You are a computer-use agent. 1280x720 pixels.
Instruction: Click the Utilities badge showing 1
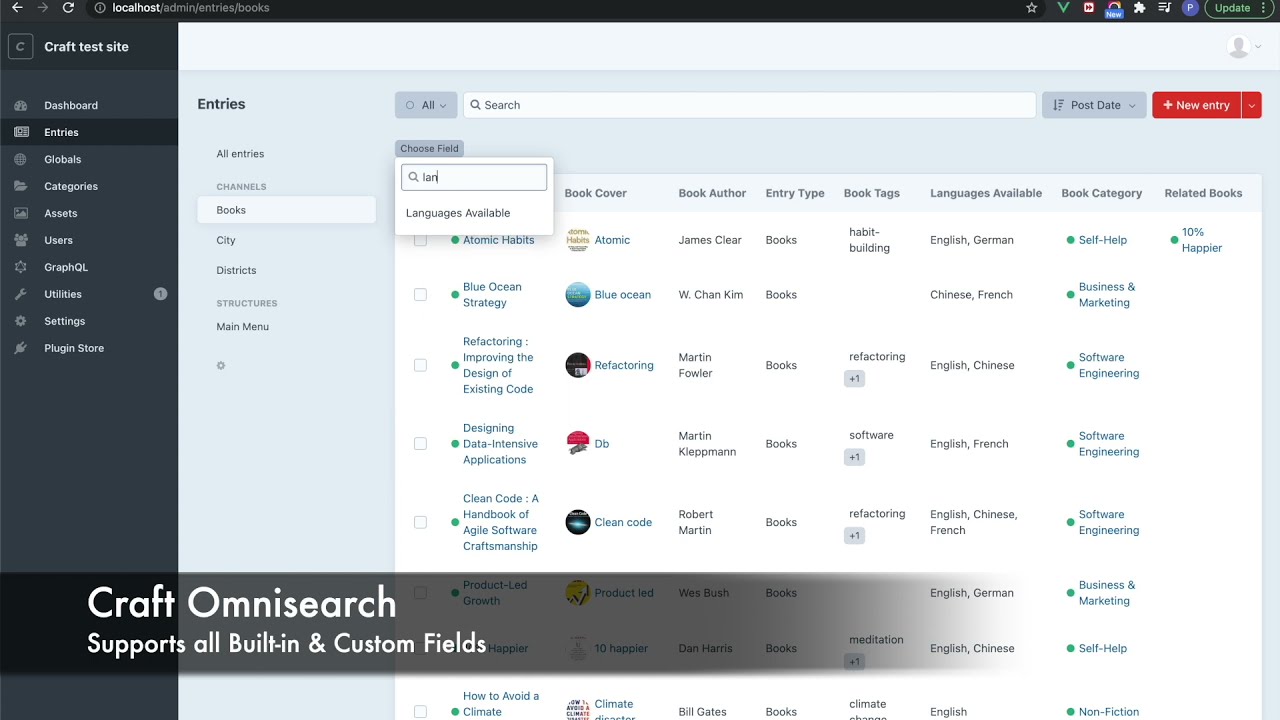pos(160,294)
